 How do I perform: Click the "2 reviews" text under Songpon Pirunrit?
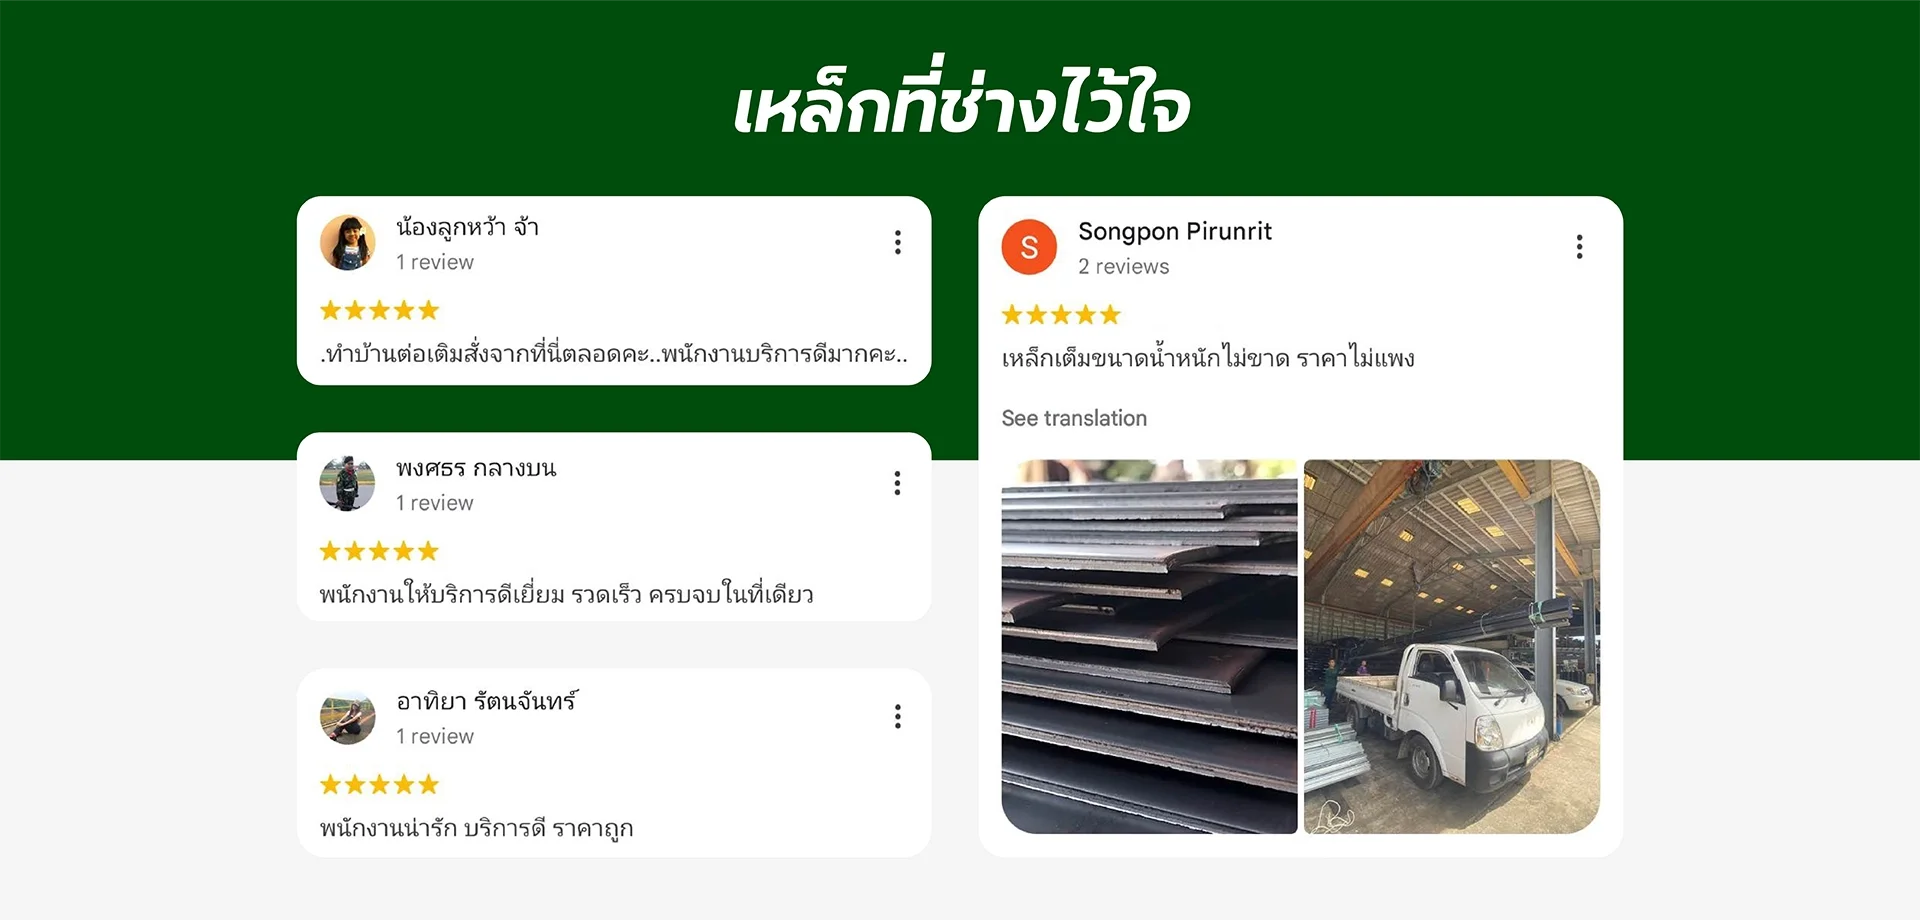pyautogui.click(x=1123, y=267)
